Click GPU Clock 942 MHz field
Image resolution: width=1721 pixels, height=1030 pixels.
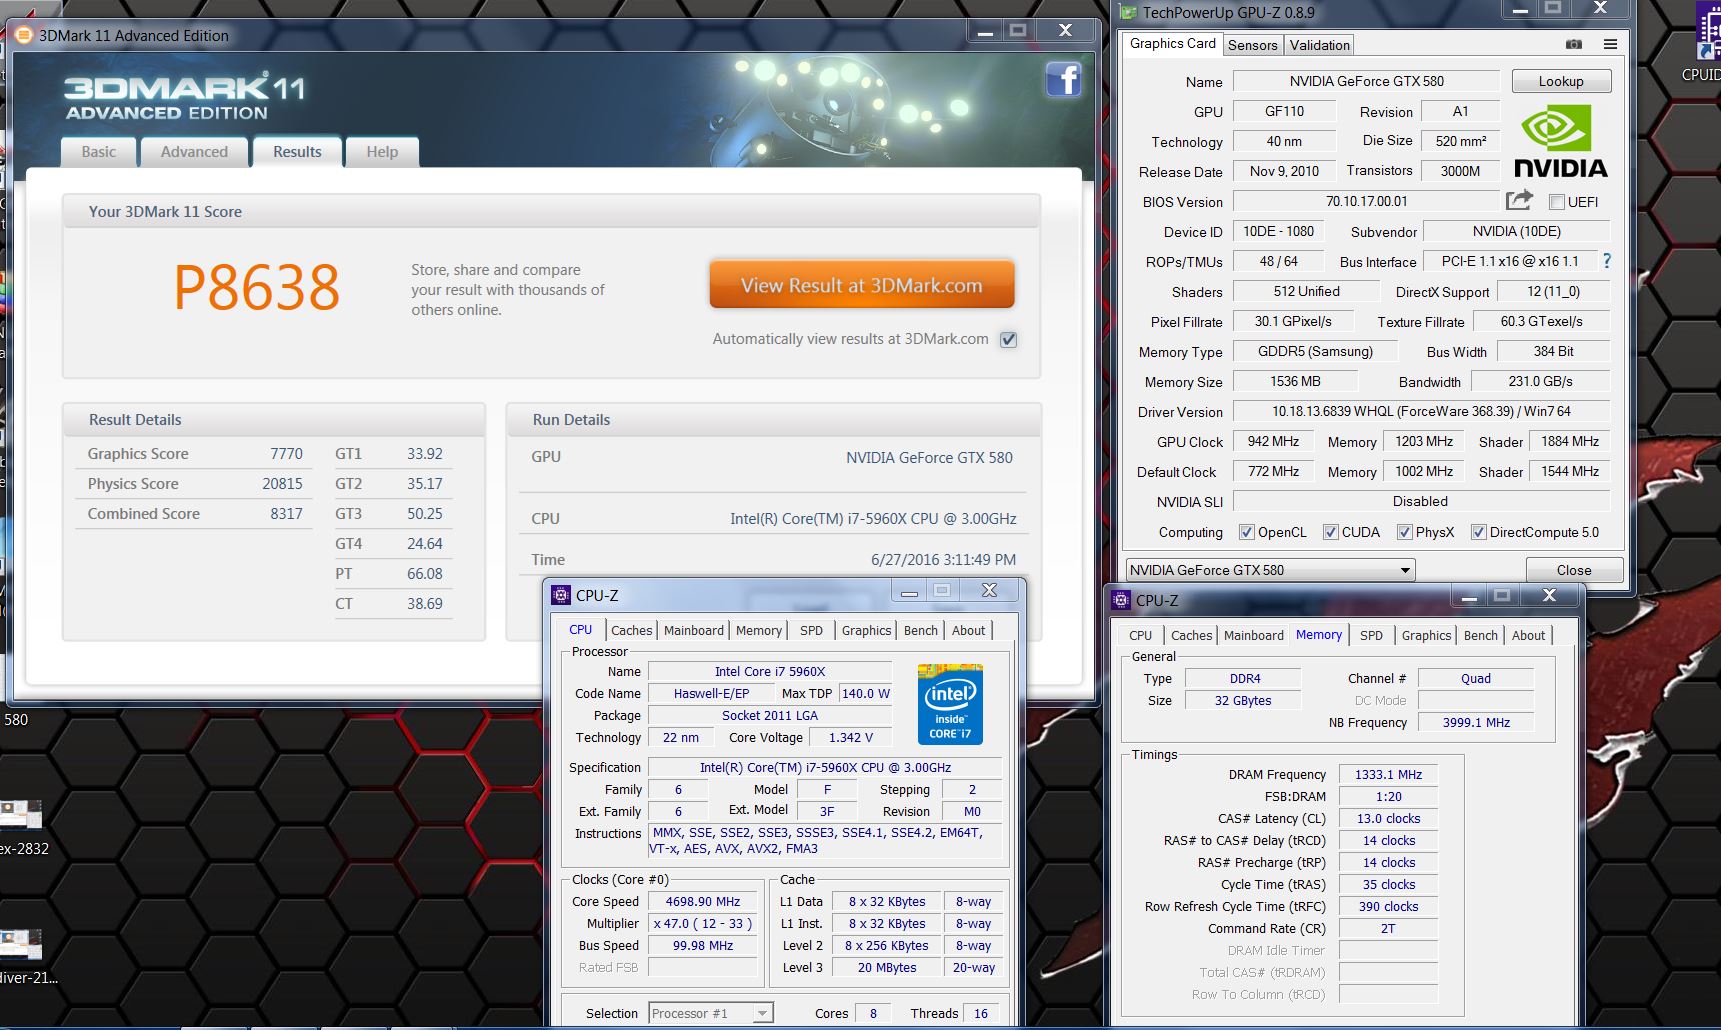click(x=1273, y=441)
